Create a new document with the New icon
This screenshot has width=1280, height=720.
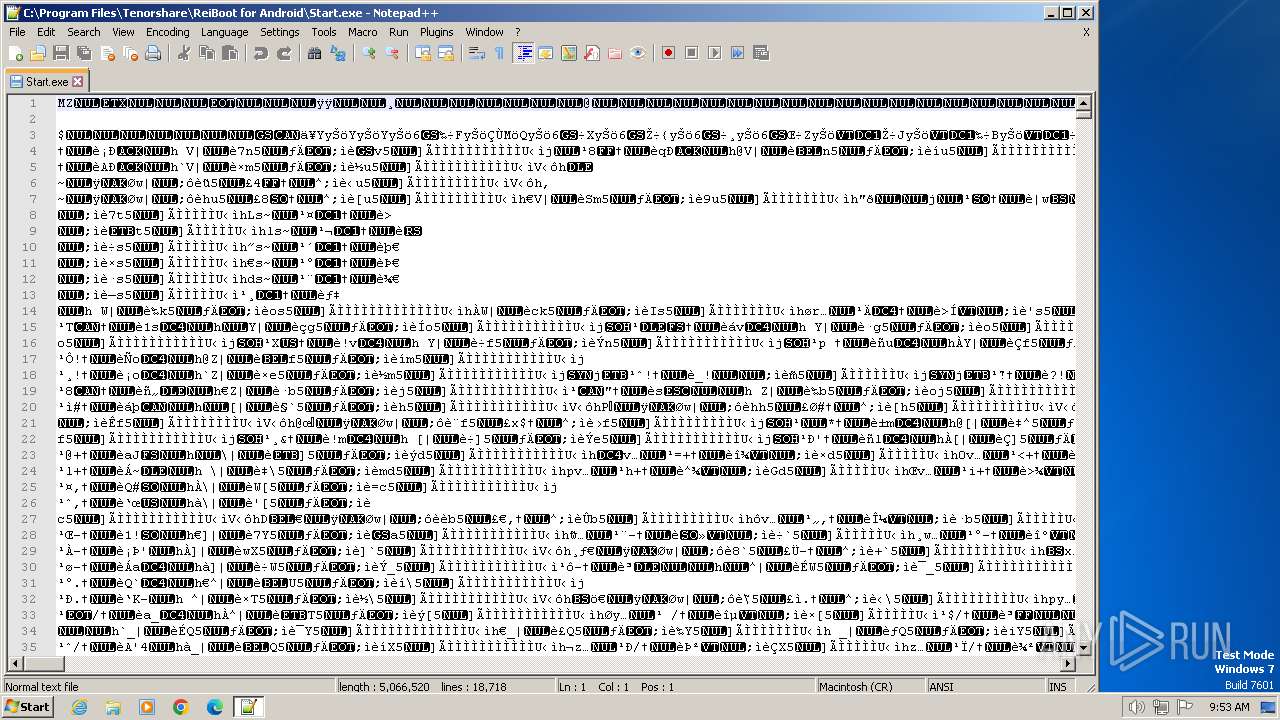point(16,53)
